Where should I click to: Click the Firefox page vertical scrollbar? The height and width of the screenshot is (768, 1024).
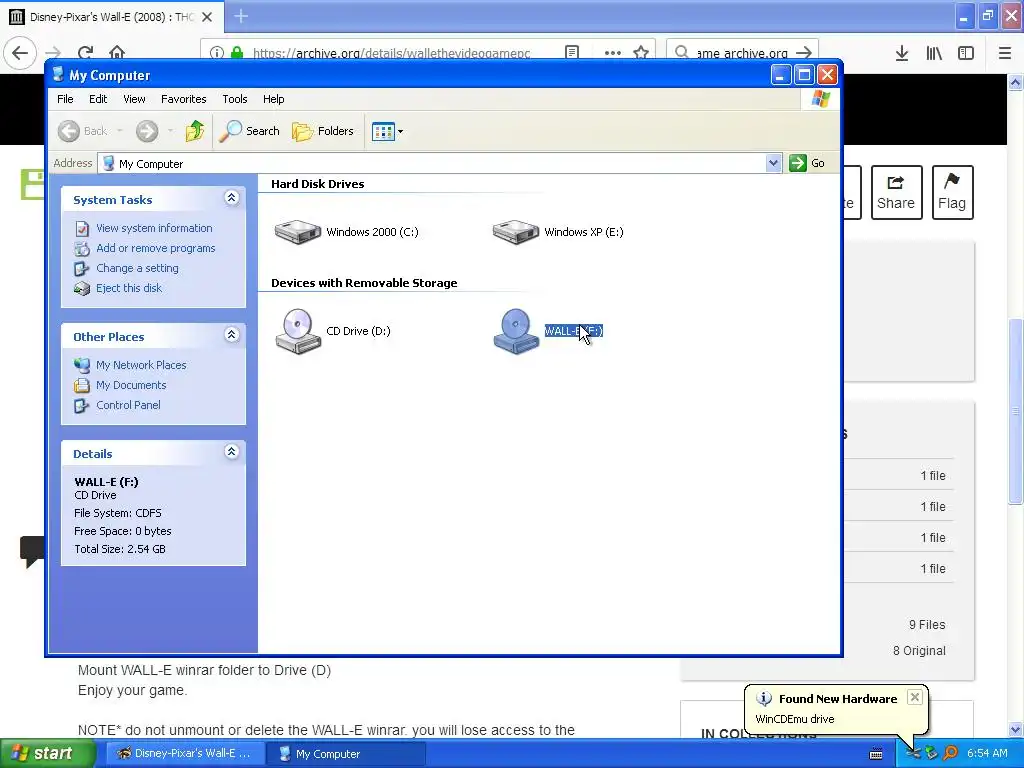pos(1016,411)
